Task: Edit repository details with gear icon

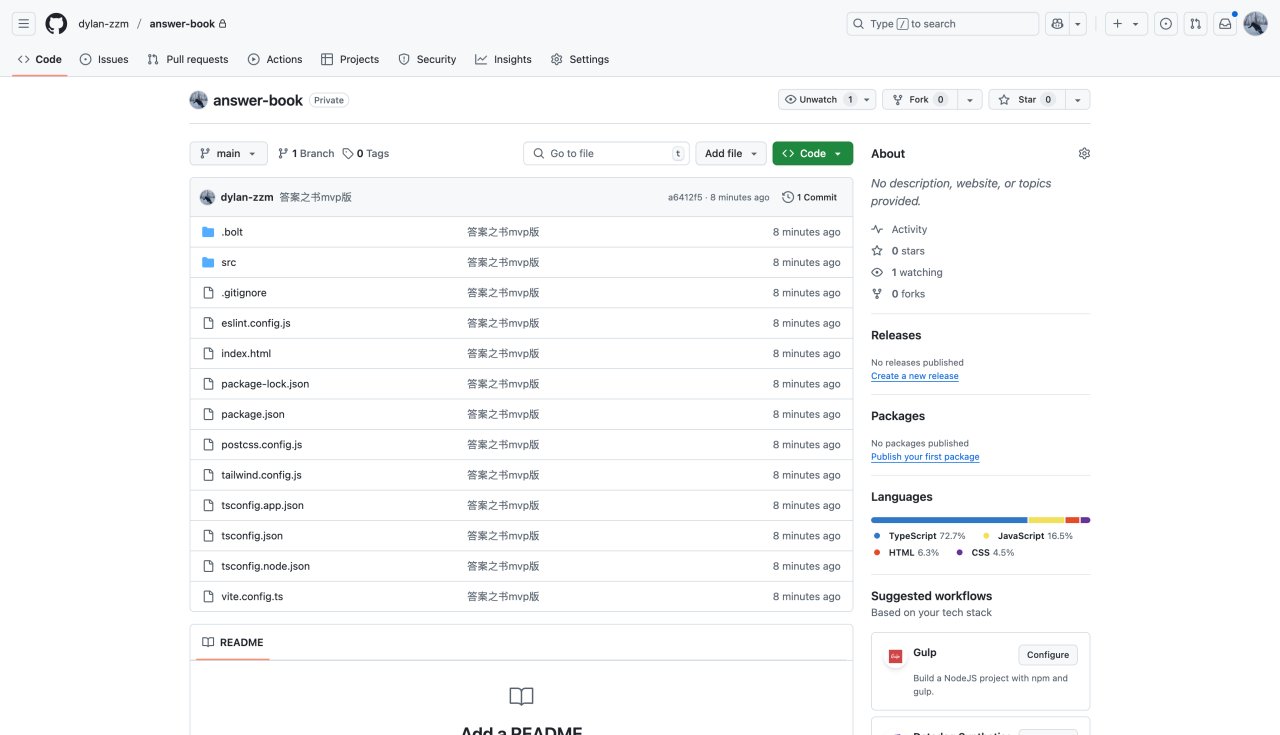Action: point(1084,154)
